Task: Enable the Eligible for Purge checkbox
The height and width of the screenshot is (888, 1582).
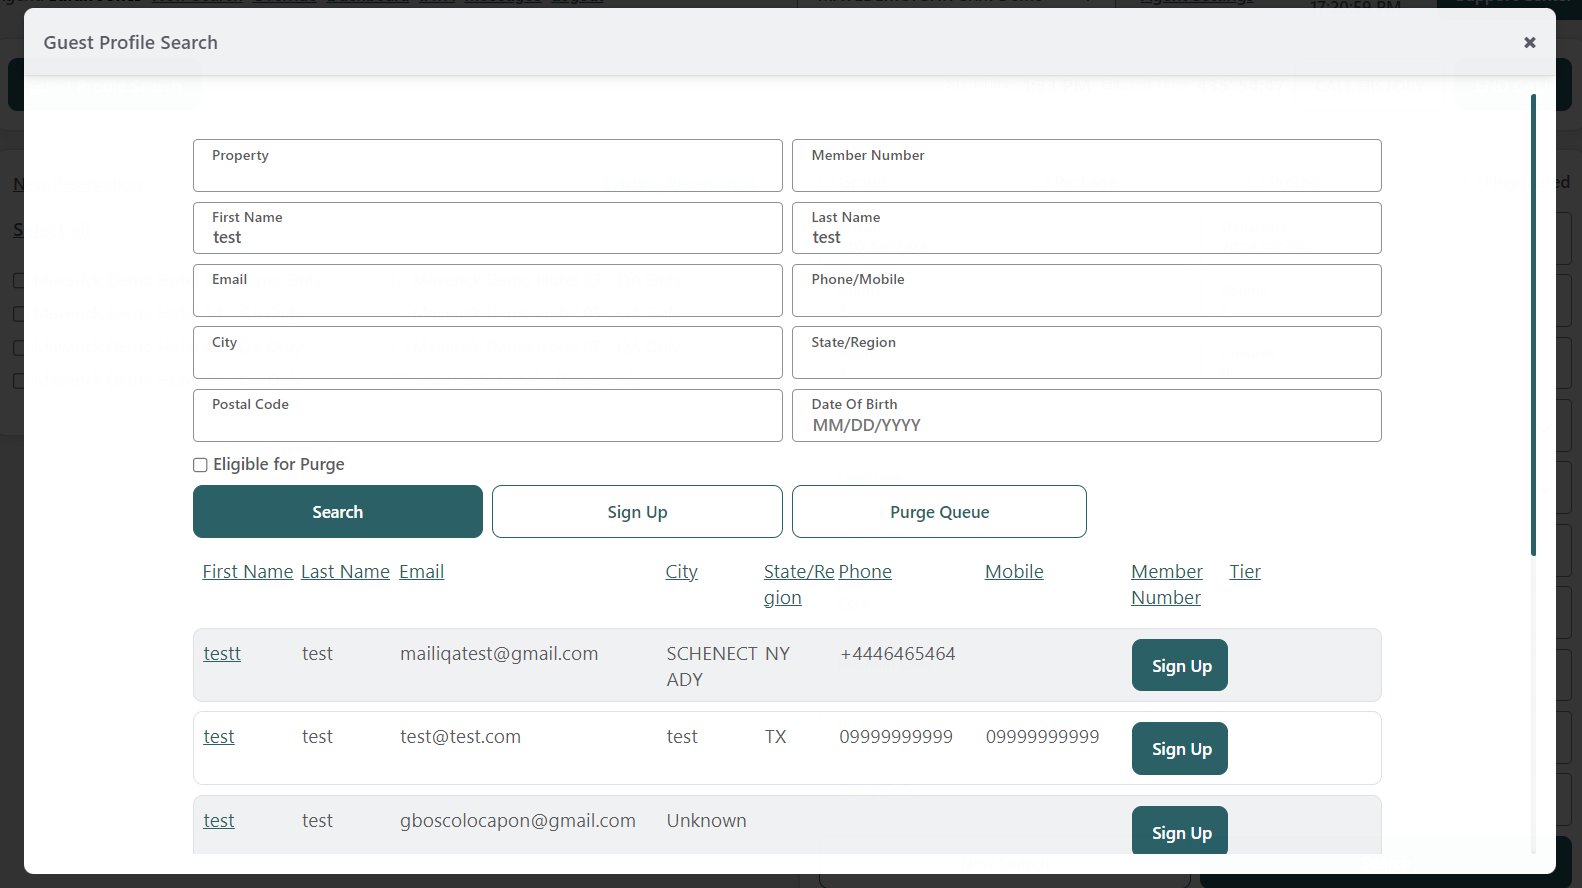Action: click(x=200, y=465)
